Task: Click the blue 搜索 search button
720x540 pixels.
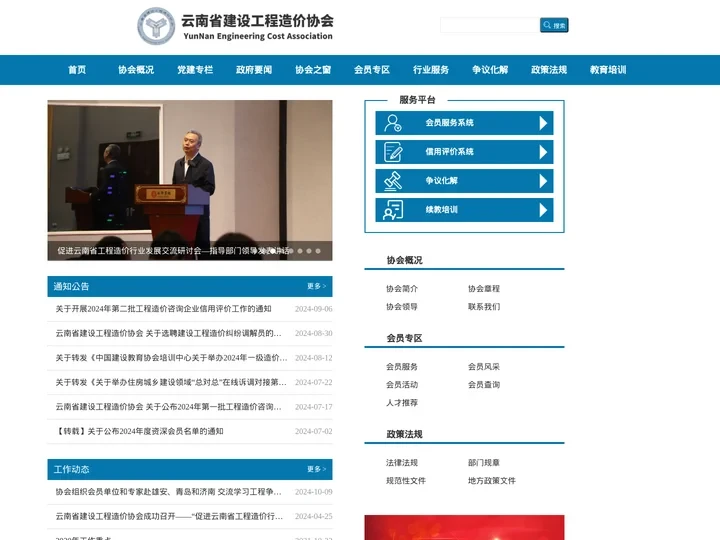Action: (x=554, y=25)
